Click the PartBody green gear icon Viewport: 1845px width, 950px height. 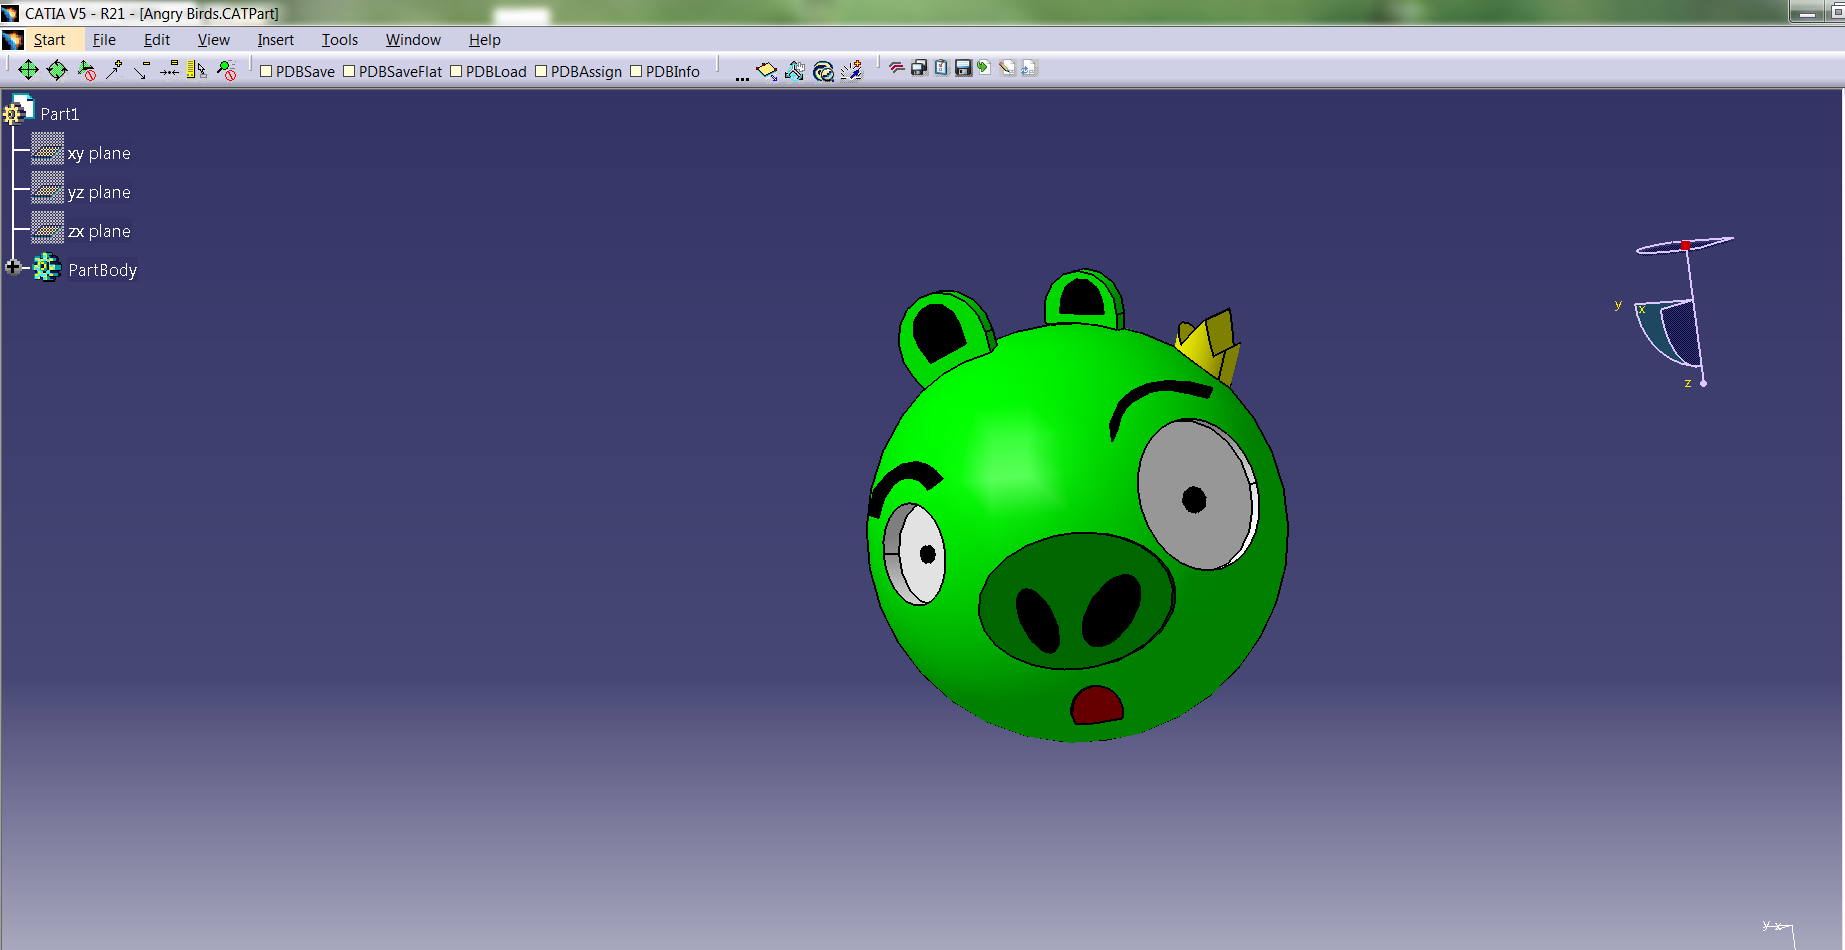[x=46, y=268]
